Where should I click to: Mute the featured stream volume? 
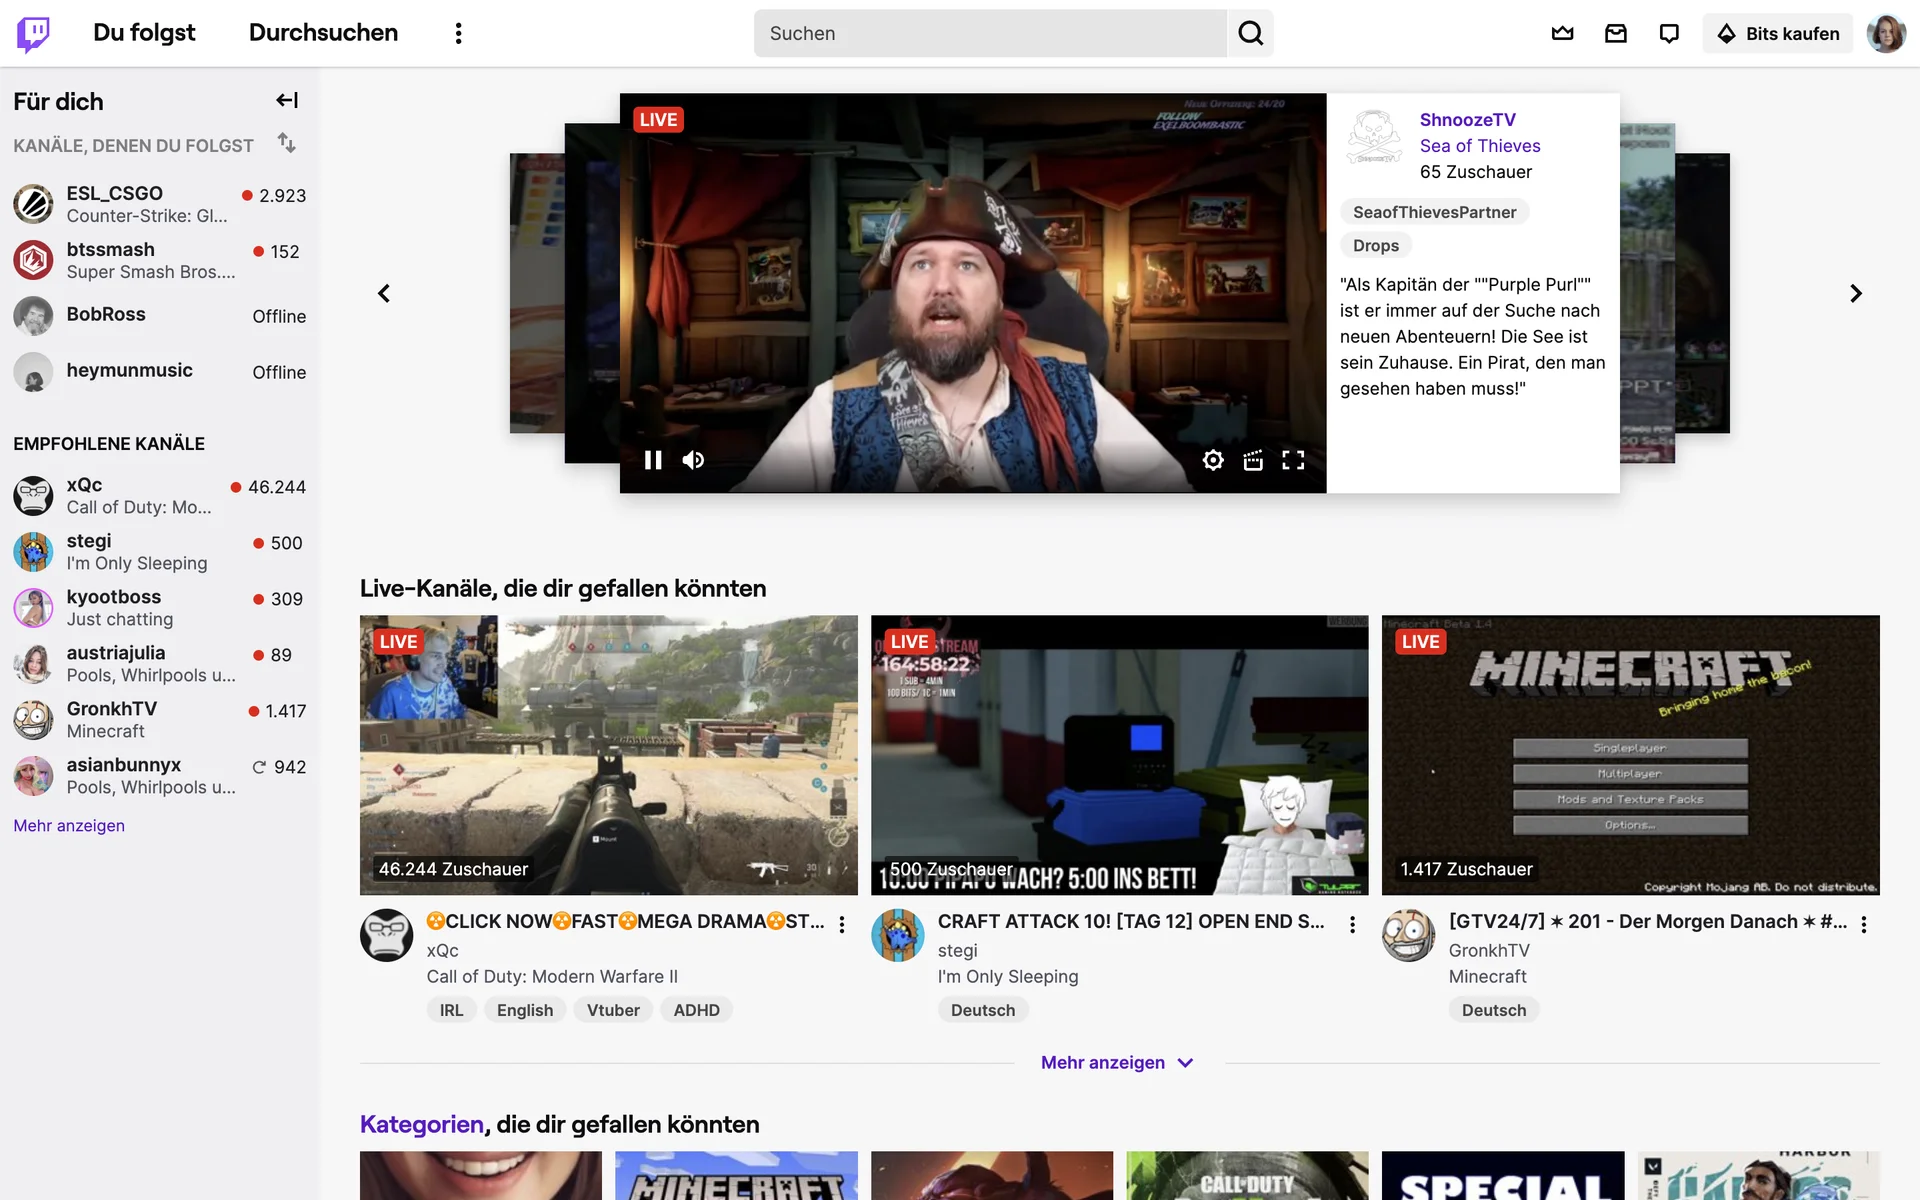point(693,460)
